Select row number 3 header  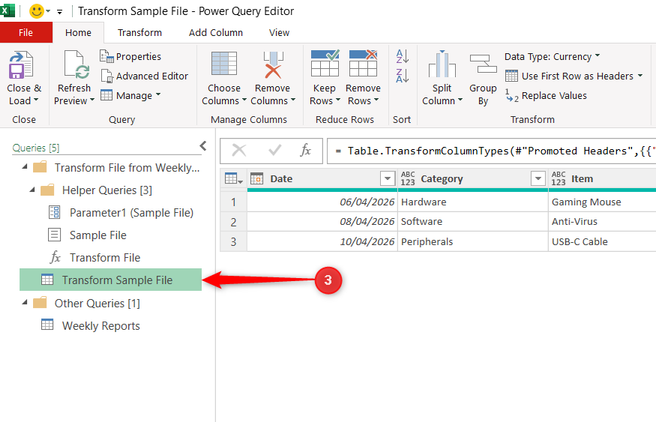click(233, 242)
